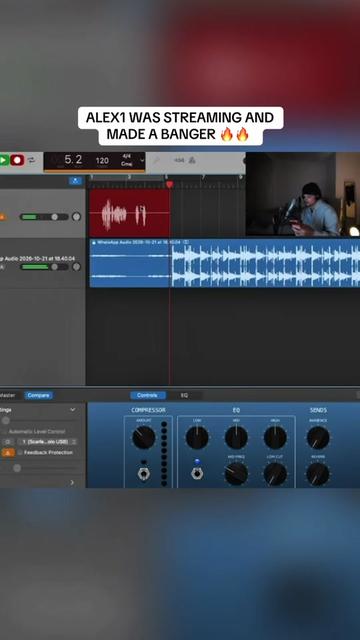Enable Feedback Protection checkbox
Viewport: 360px width, 640px height.
(20, 452)
